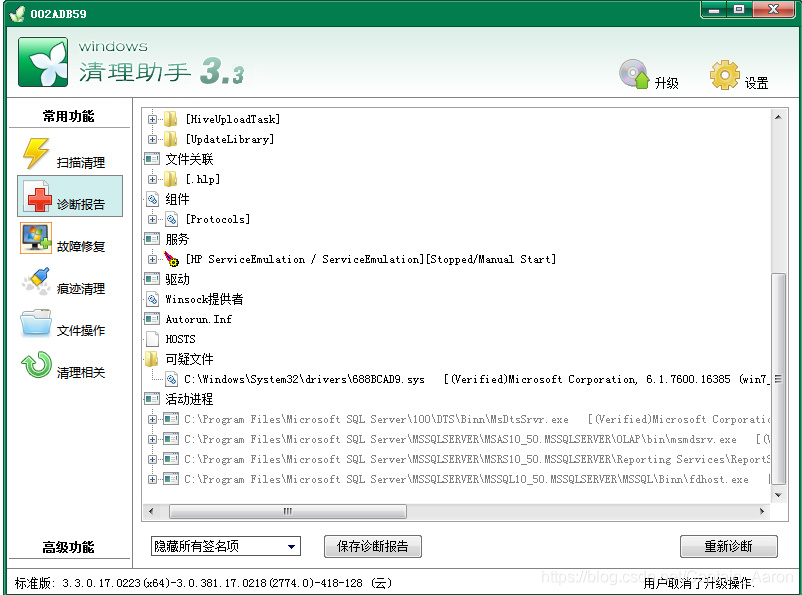Image resolution: width=802 pixels, height=595 pixels.
Task: Click the HOSTS file icon
Action: 152,339
